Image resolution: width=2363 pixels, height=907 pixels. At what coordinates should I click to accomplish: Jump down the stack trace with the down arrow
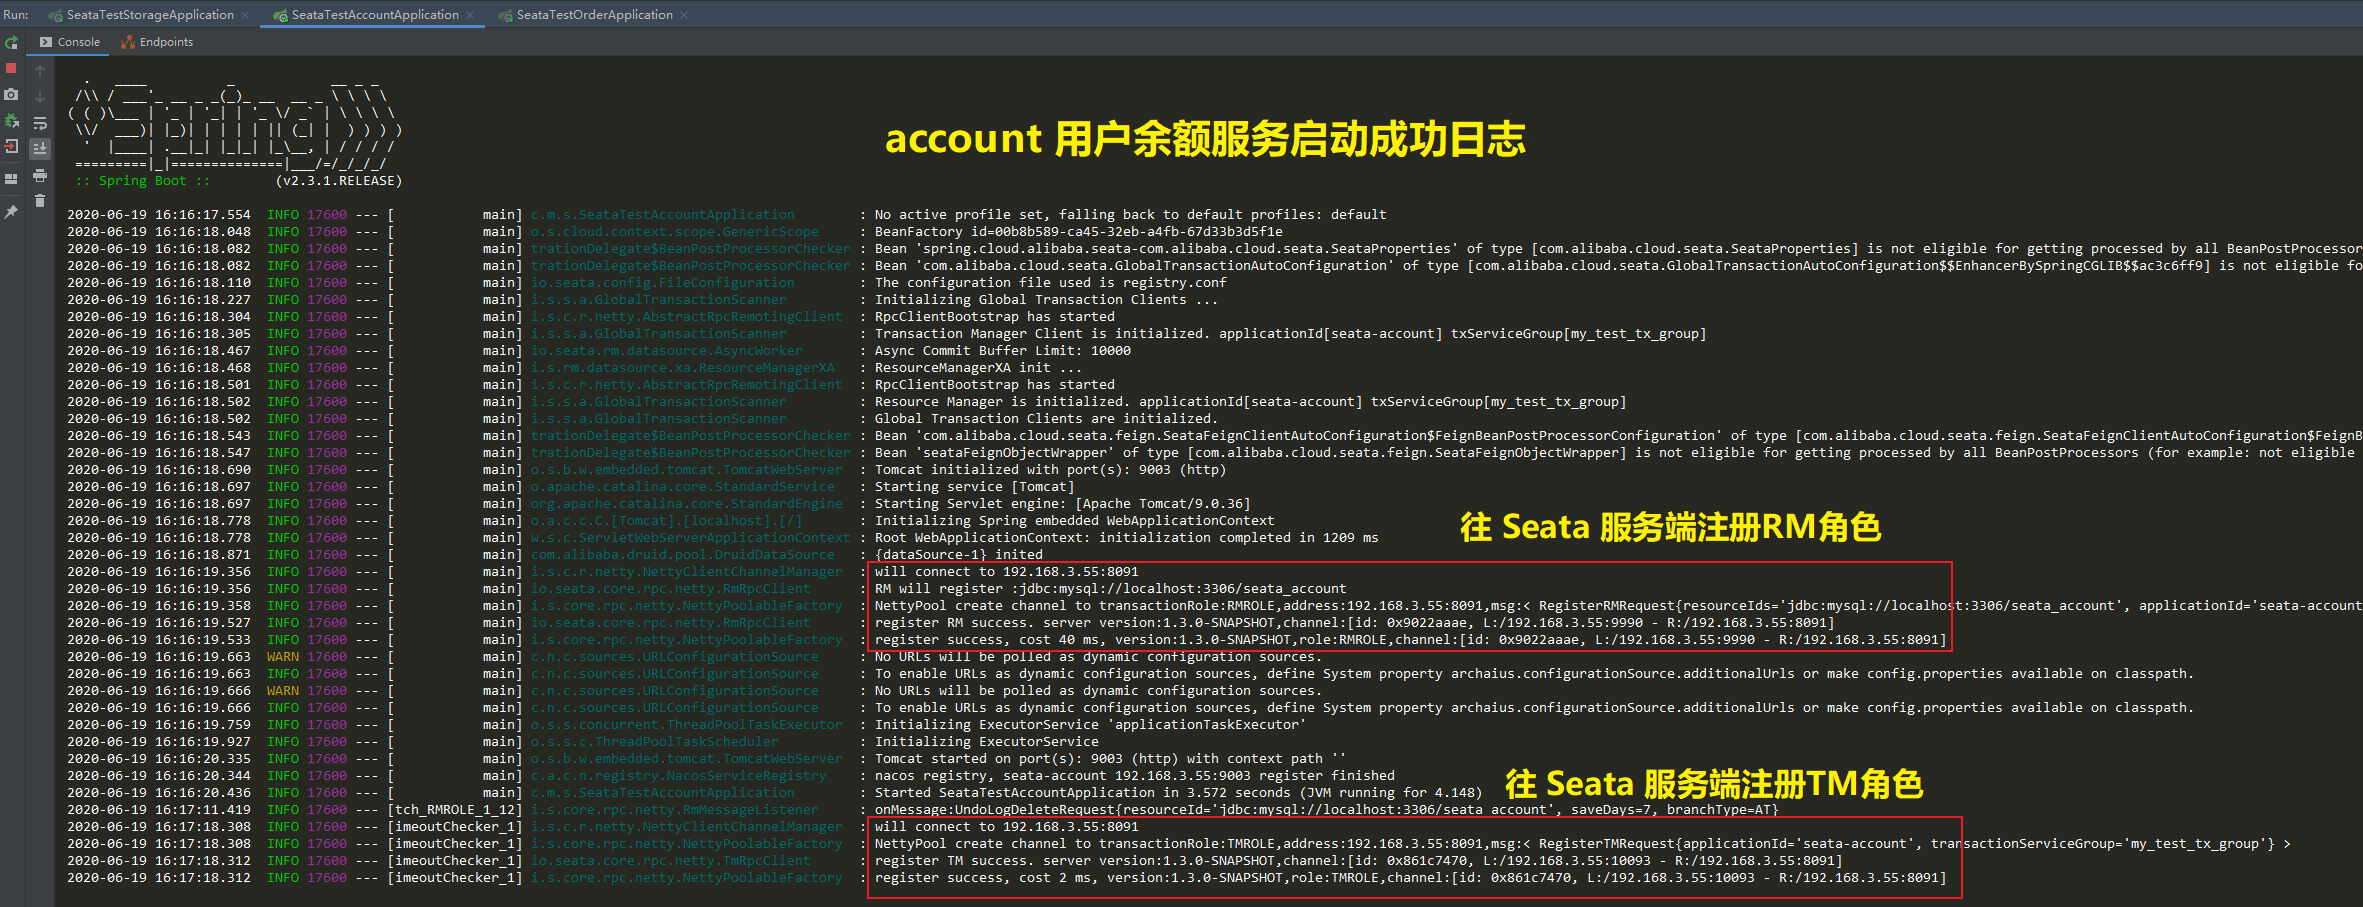40,97
